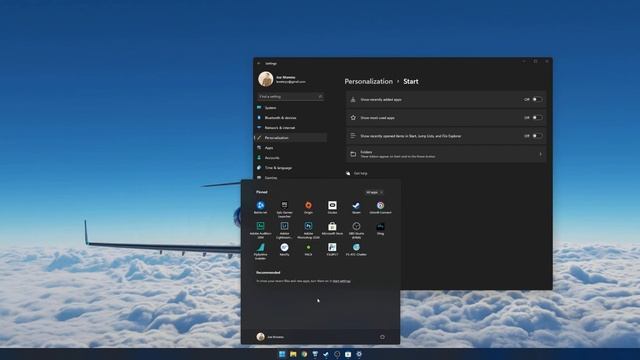Open Ubisoft Connect pinned app

pos(380,207)
